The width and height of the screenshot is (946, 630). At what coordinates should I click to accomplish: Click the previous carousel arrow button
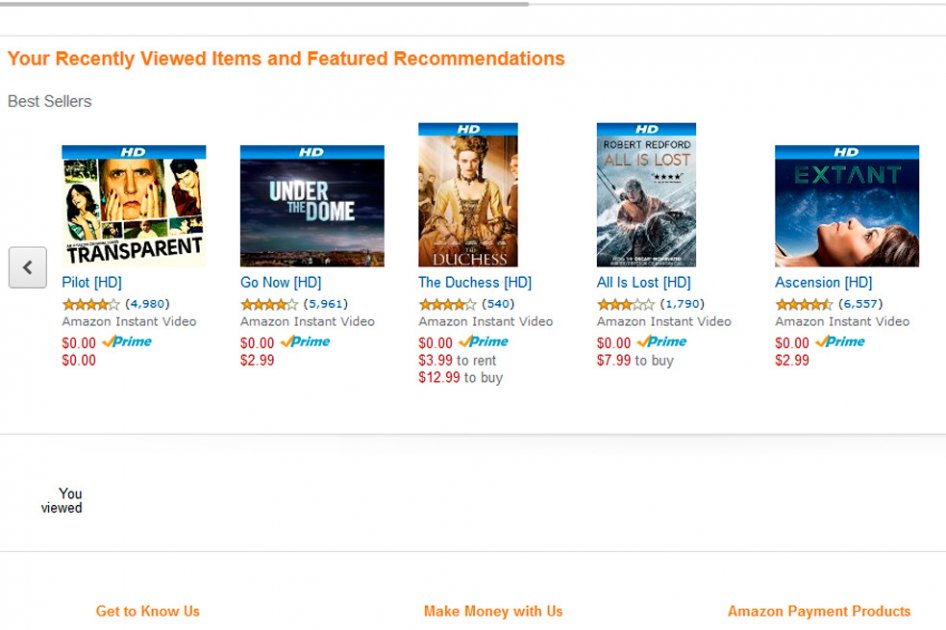pos(28,267)
